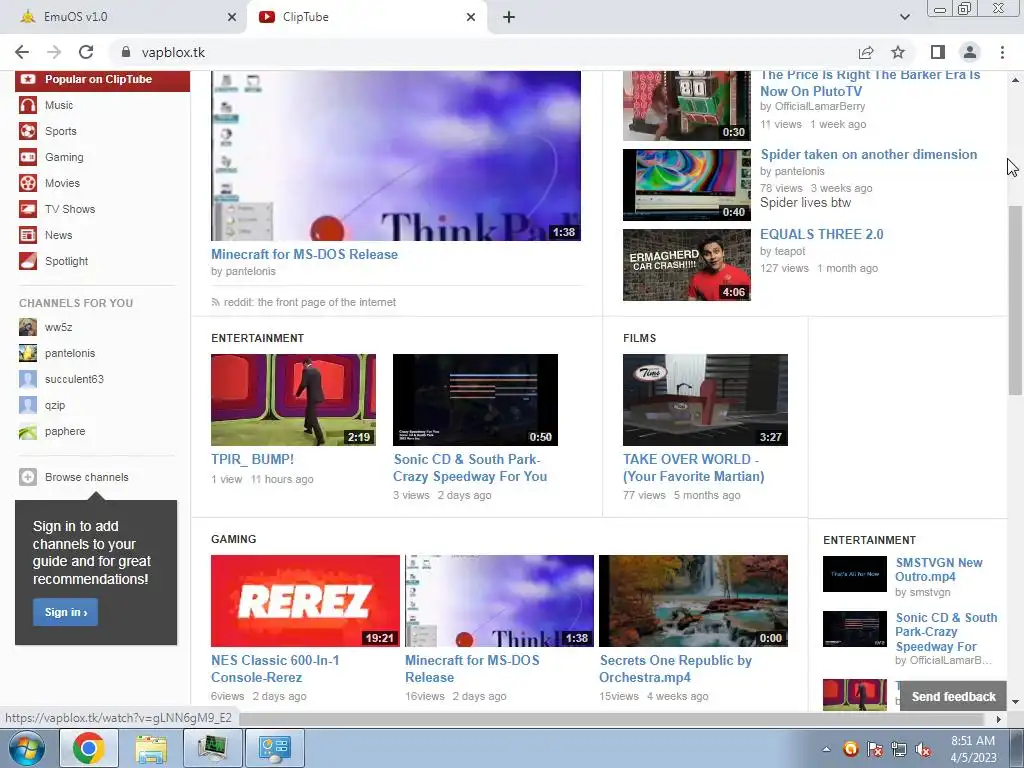
Task: Click the vertical scrollbar down arrow
Action: 1015,702
